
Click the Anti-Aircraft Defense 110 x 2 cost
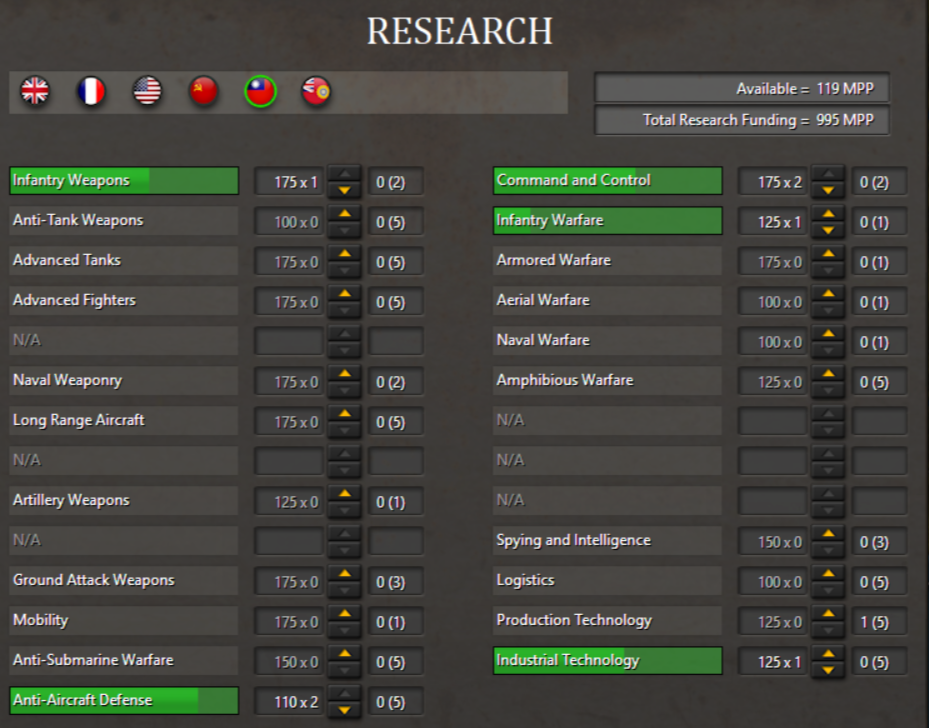[289, 701]
